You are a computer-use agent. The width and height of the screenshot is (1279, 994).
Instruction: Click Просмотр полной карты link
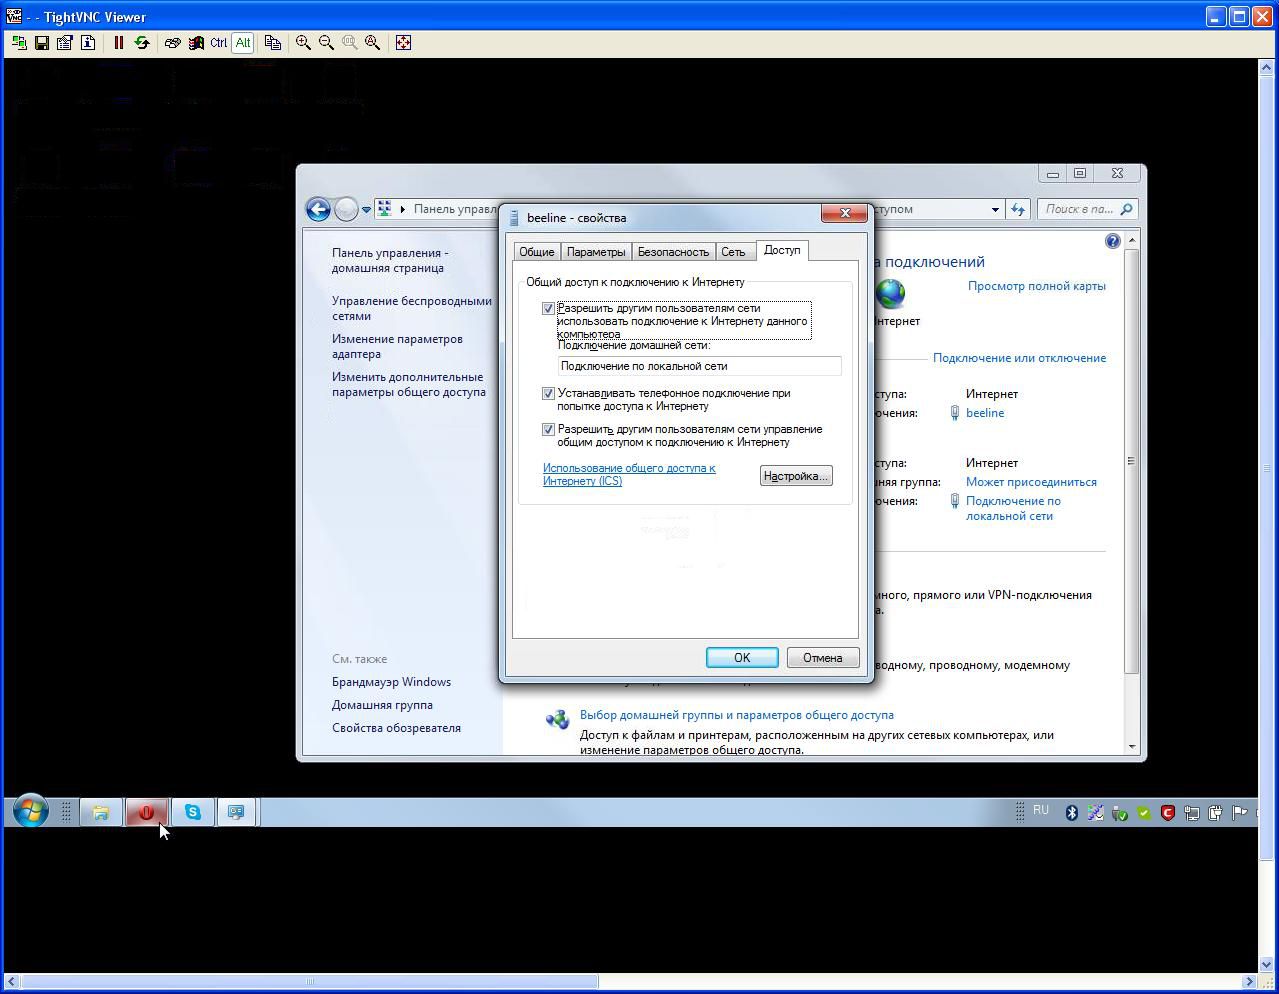click(x=1037, y=286)
